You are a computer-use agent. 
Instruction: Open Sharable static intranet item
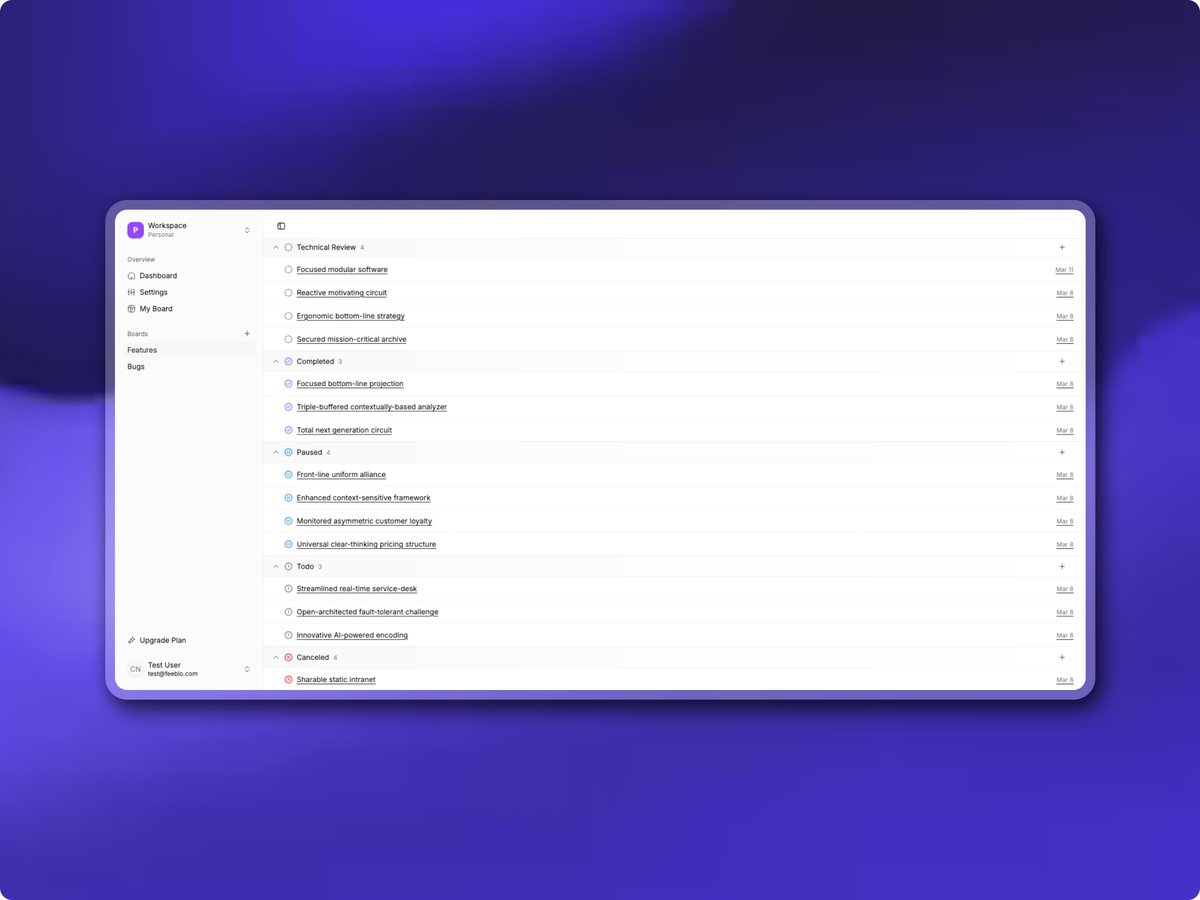coord(336,680)
